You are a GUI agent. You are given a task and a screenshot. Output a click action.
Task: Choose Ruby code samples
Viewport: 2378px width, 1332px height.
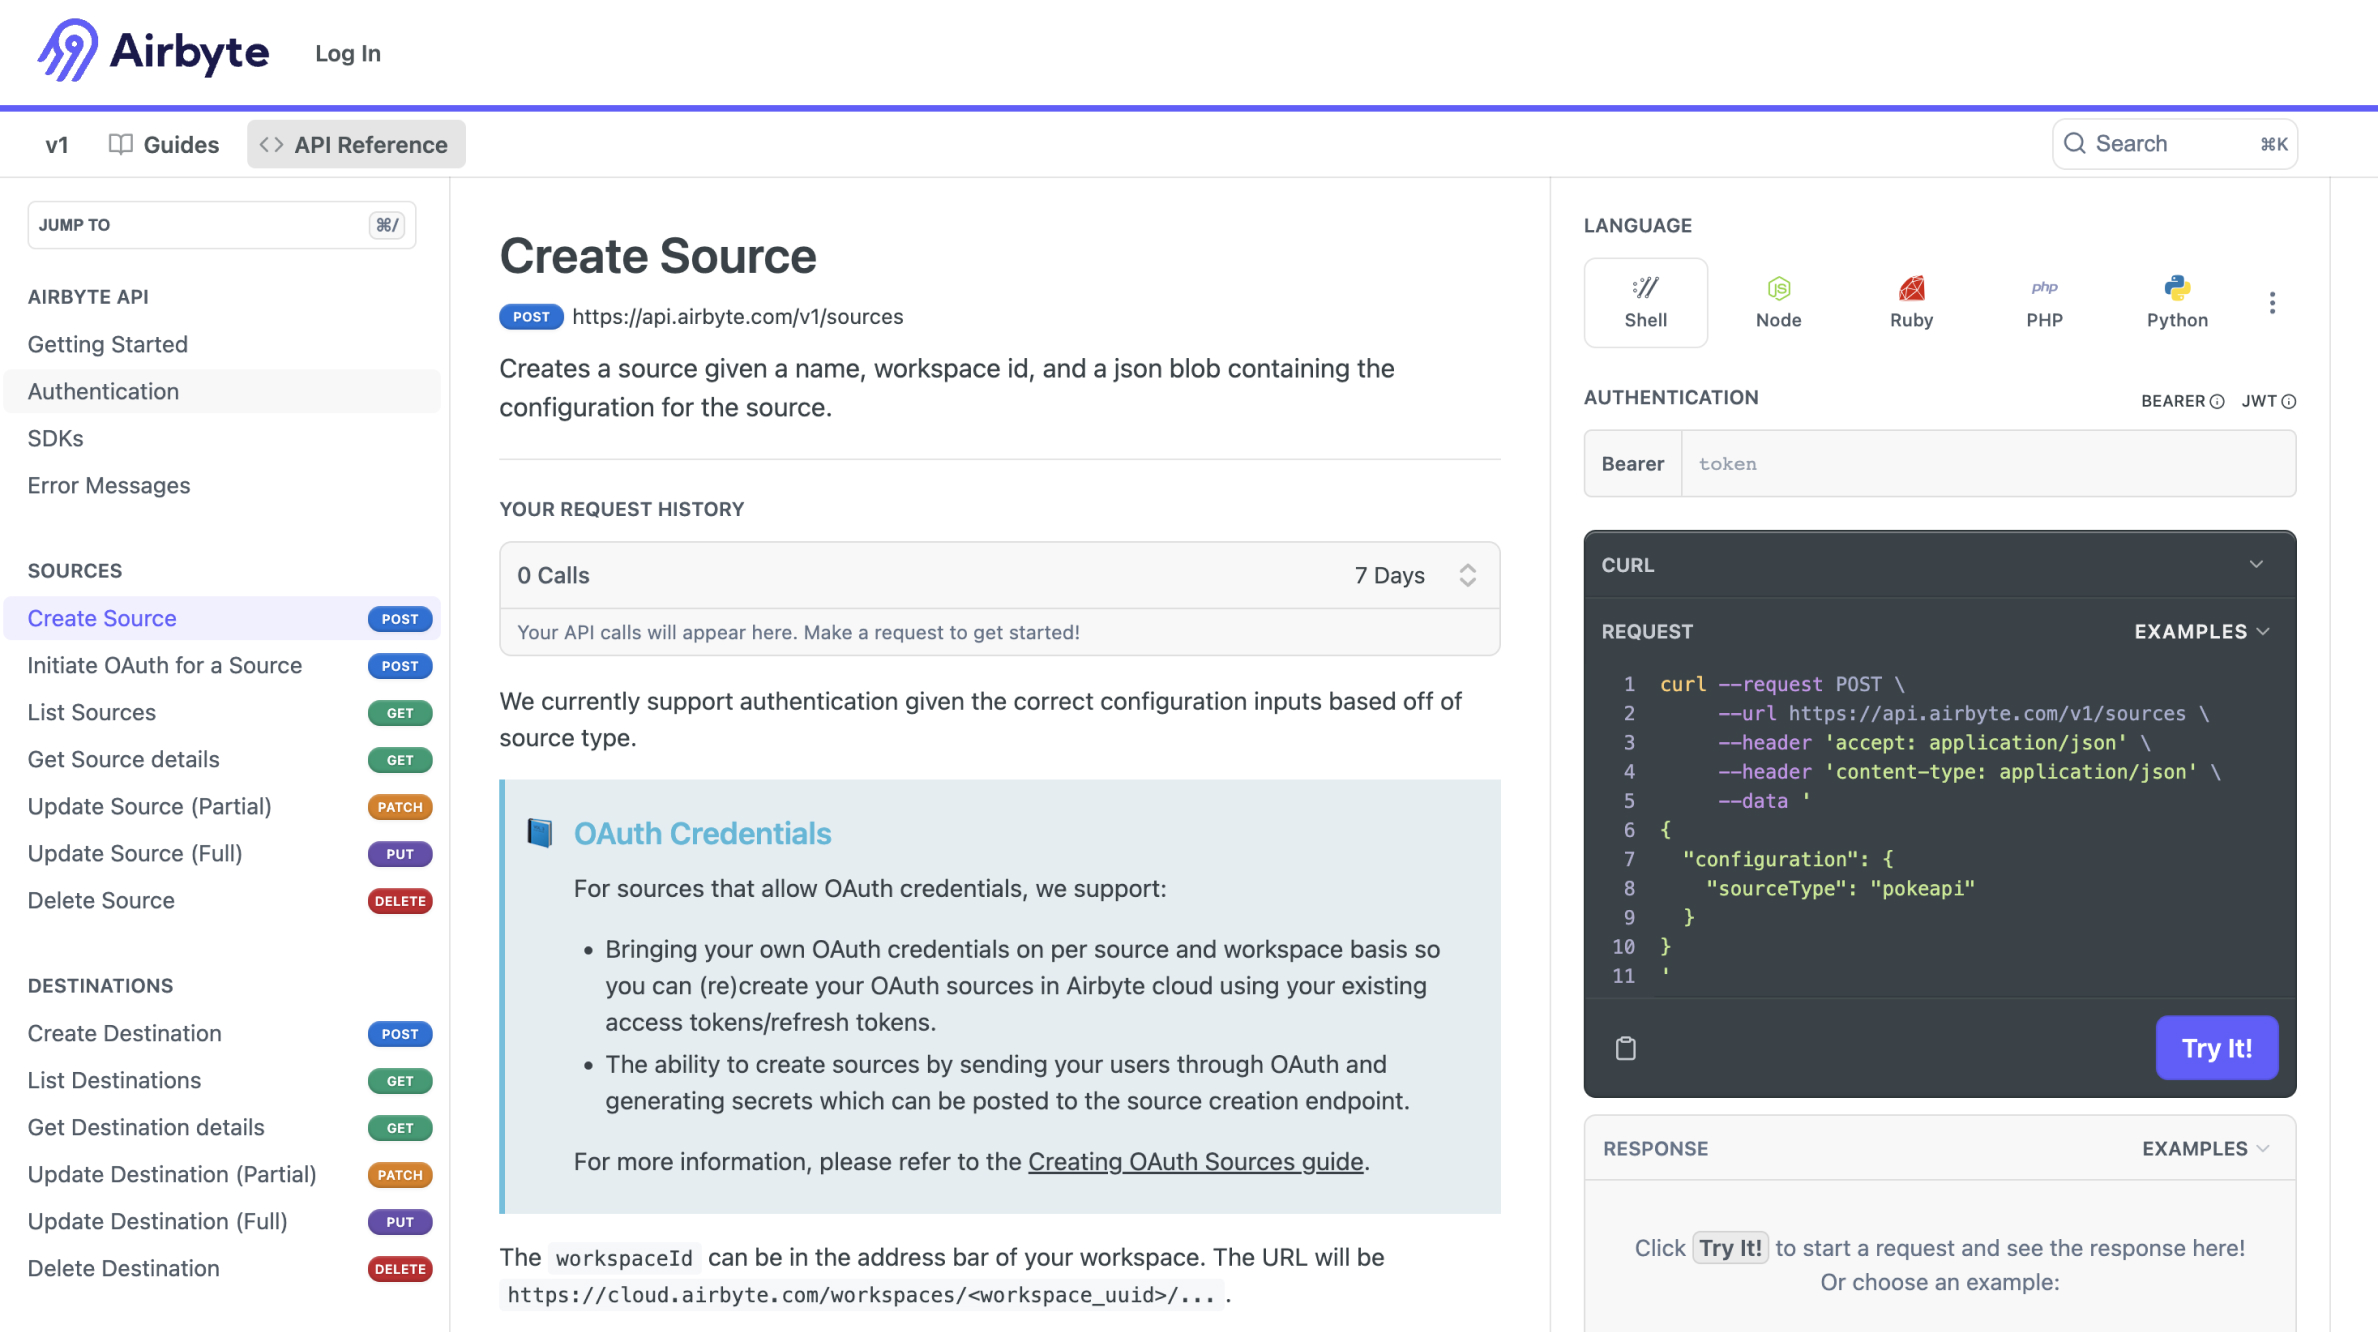point(1911,301)
